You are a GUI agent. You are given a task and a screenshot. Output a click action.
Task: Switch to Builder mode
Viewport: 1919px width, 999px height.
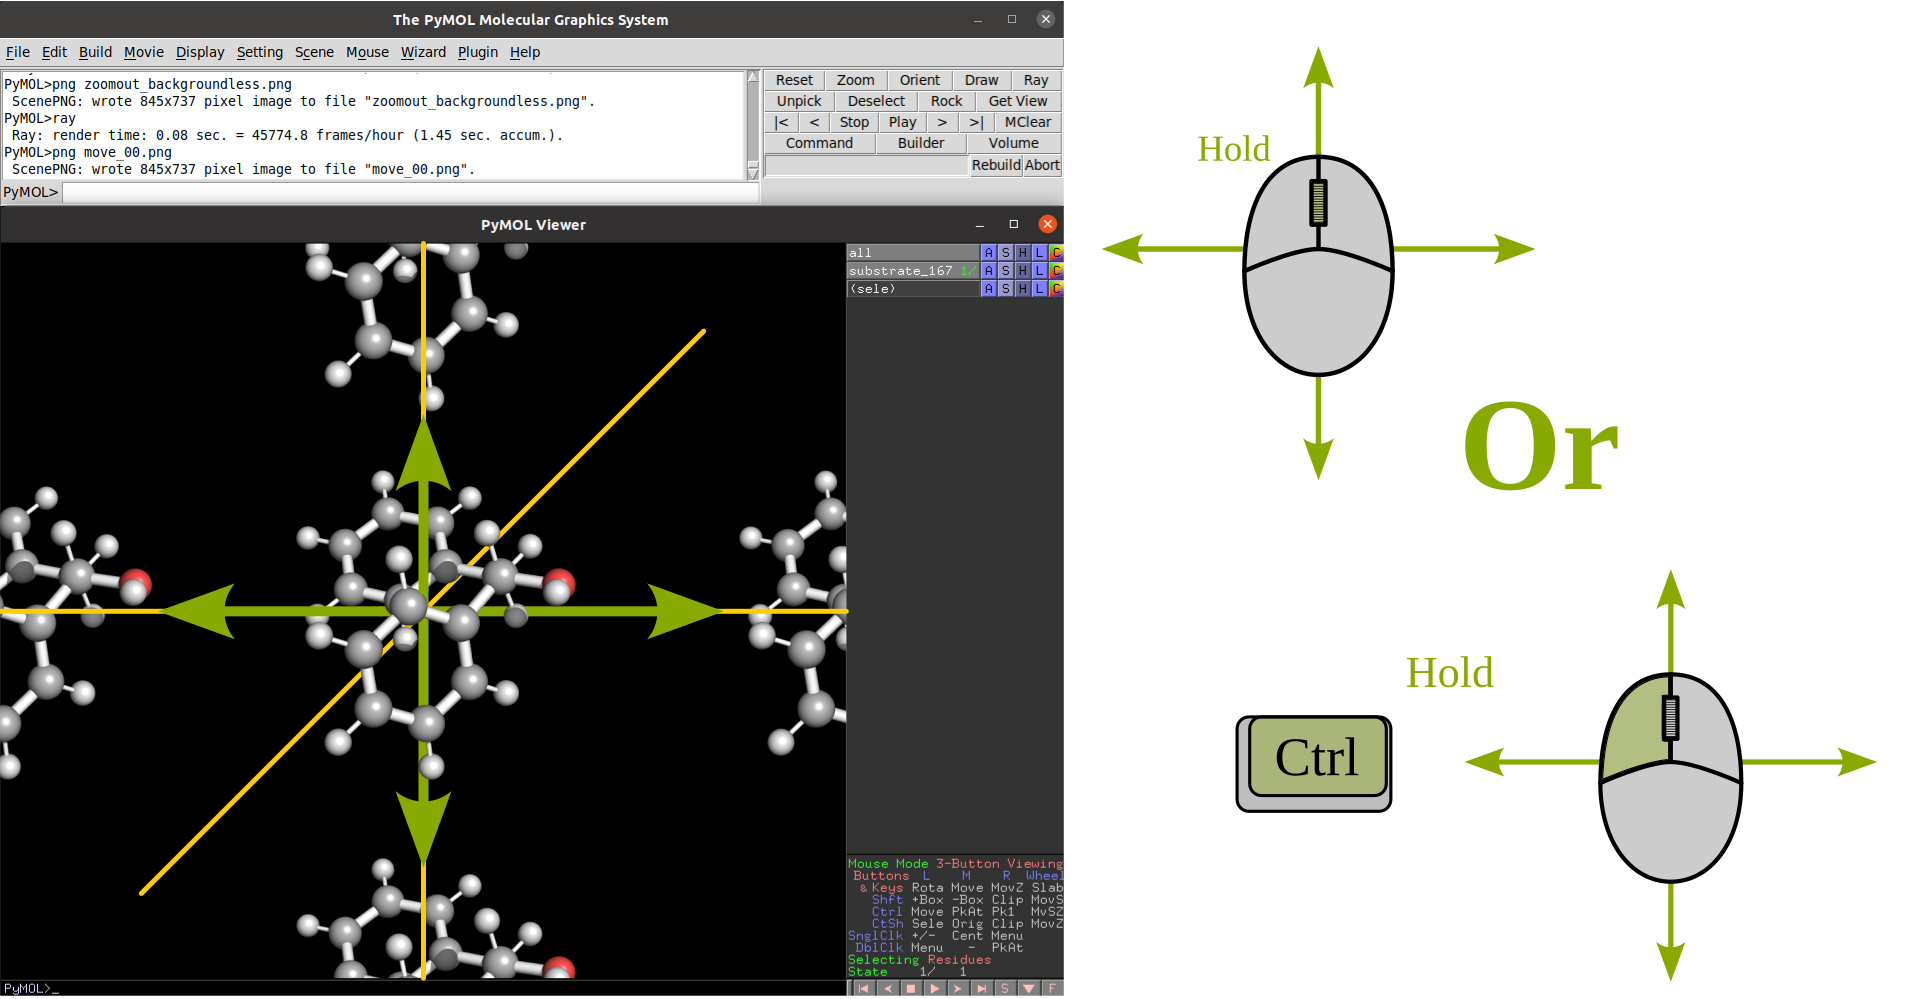pos(920,143)
